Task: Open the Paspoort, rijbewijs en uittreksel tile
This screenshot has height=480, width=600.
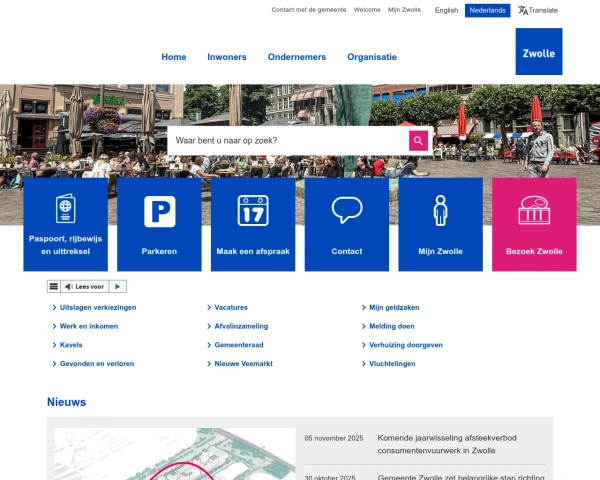Action: (65, 224)
